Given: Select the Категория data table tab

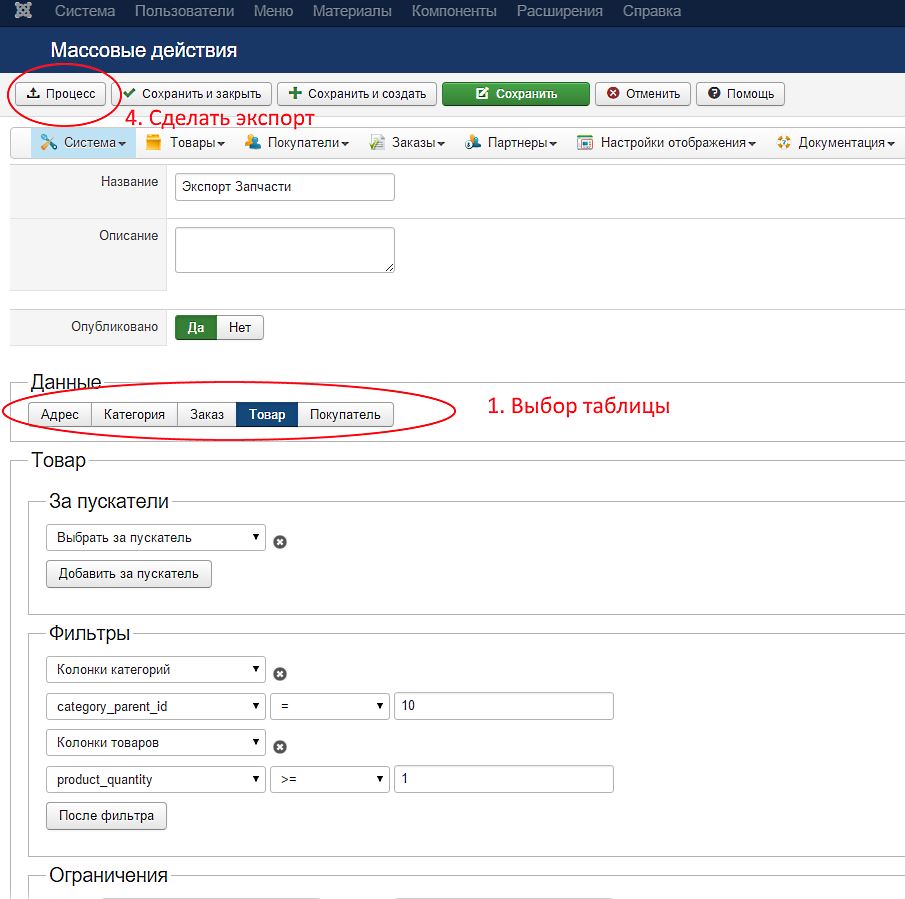Looking at the screenshot, I should [x=134, y=414].
